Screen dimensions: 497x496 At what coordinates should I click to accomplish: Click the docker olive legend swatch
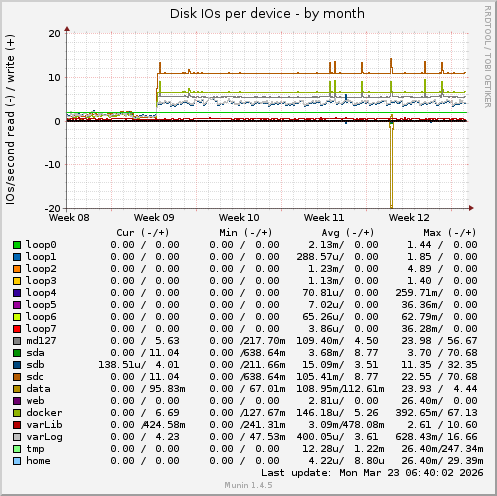point(17,413)
